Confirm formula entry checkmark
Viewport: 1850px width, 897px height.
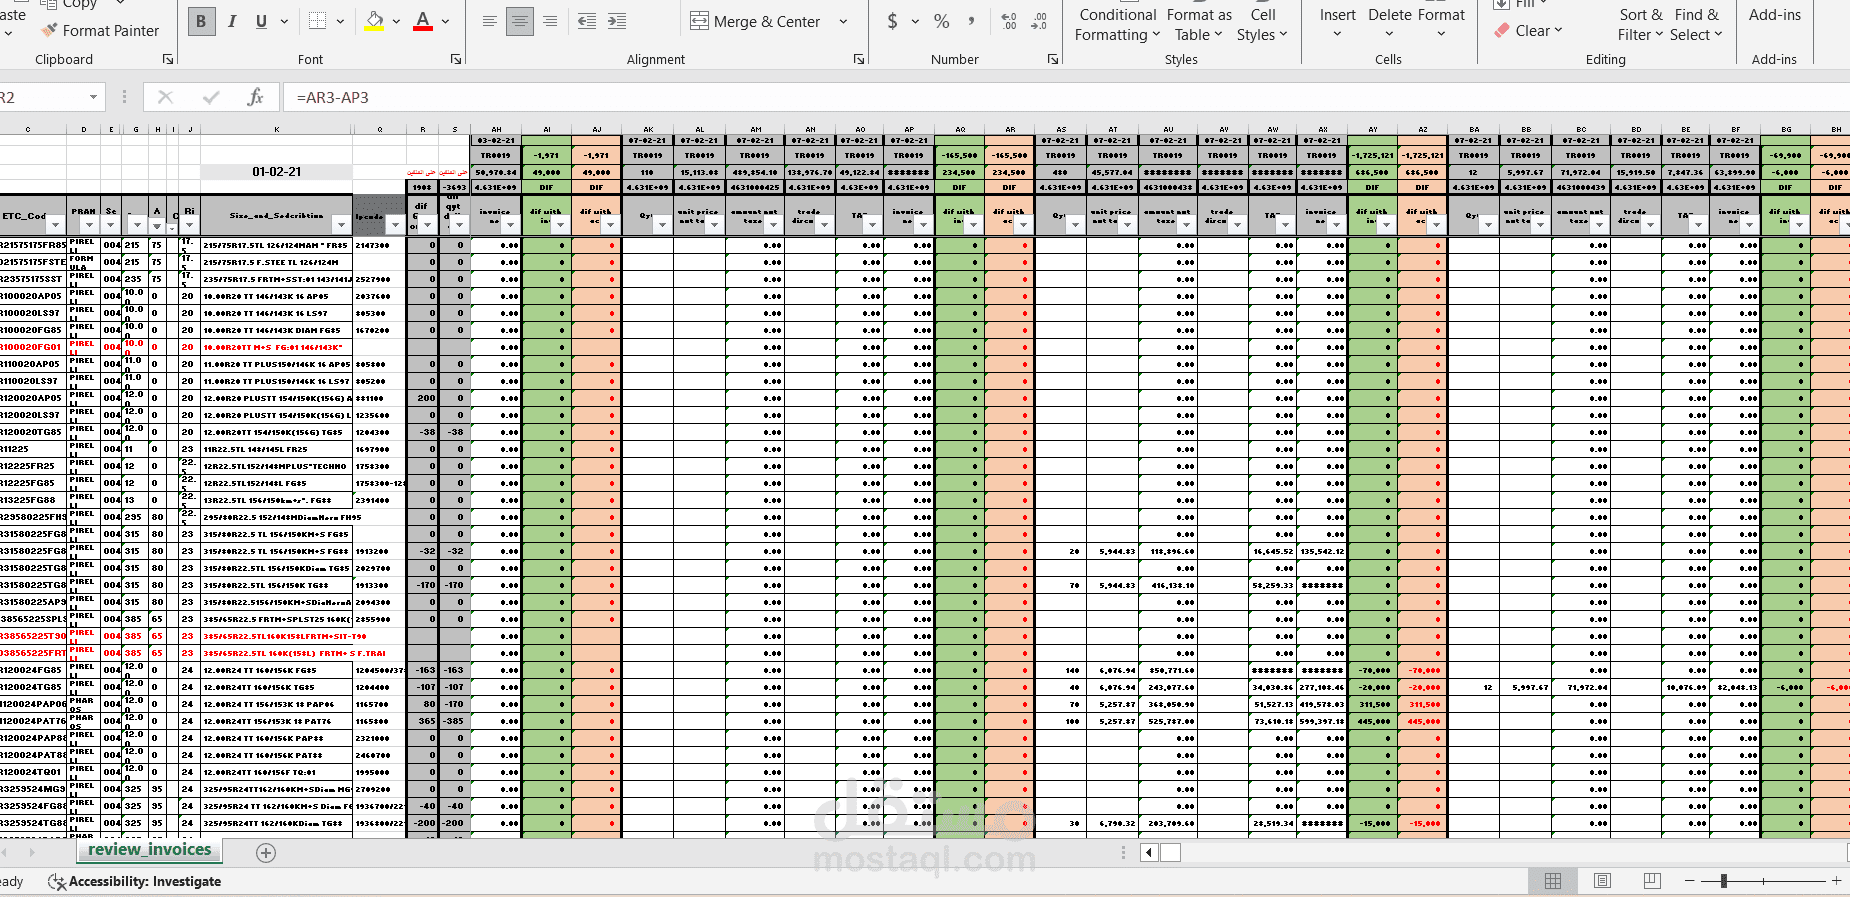pos(211,97)
